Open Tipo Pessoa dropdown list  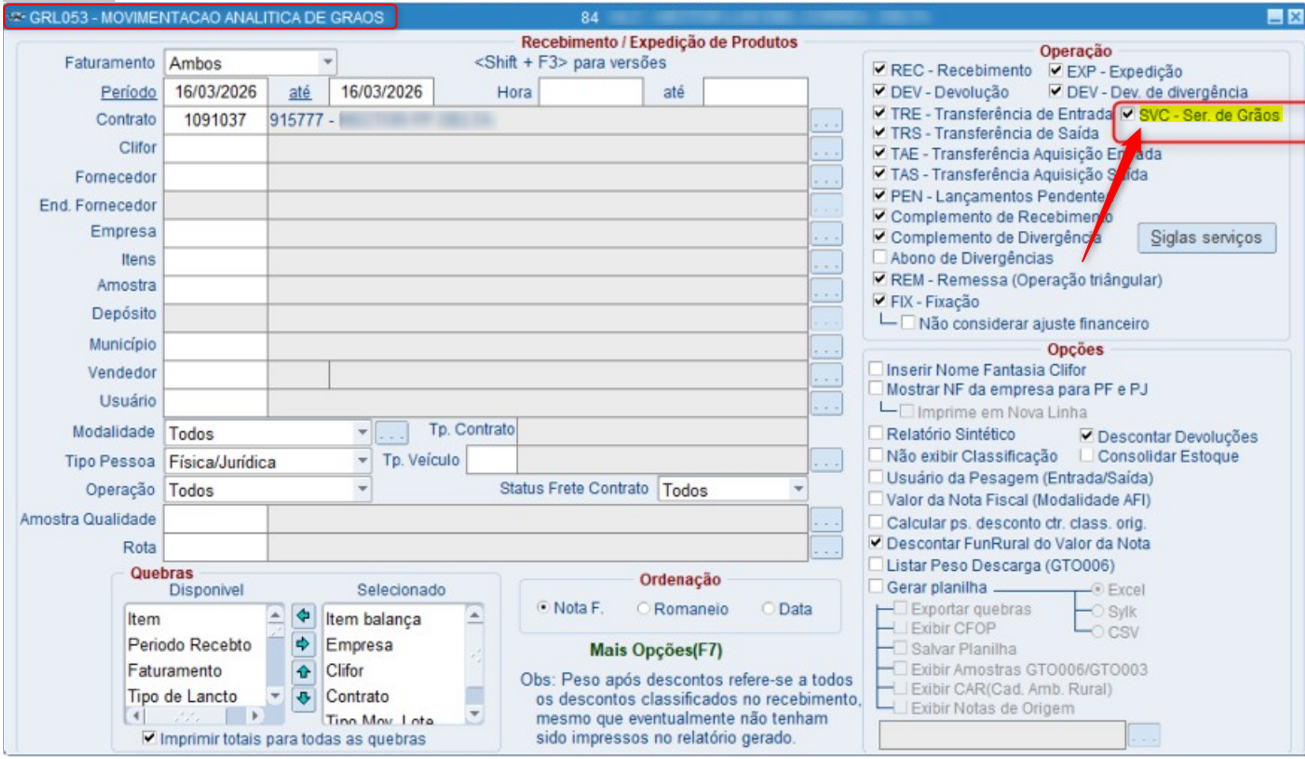tap(362, 462)
